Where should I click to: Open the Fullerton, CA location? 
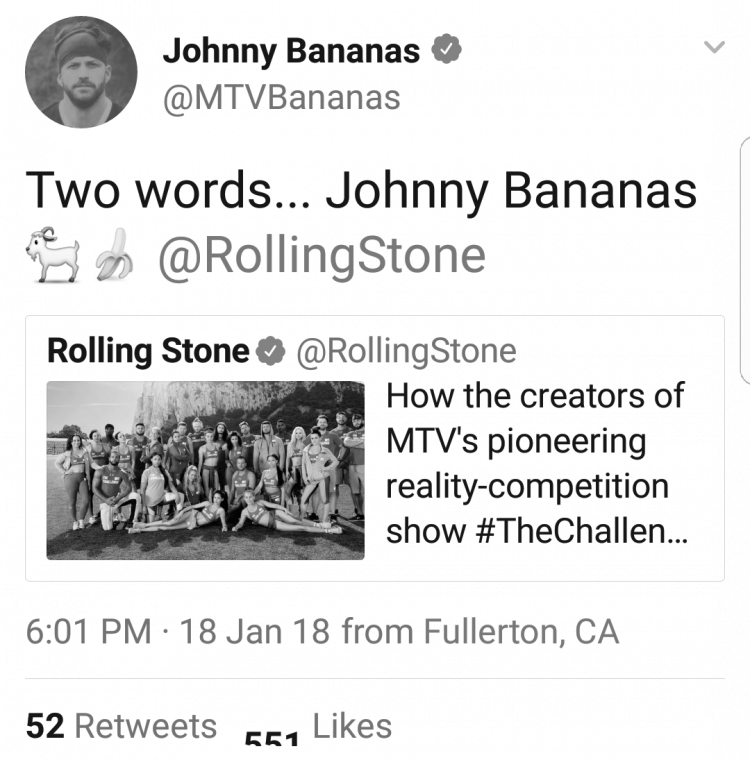pyautogui.click(x=522, y=632)
